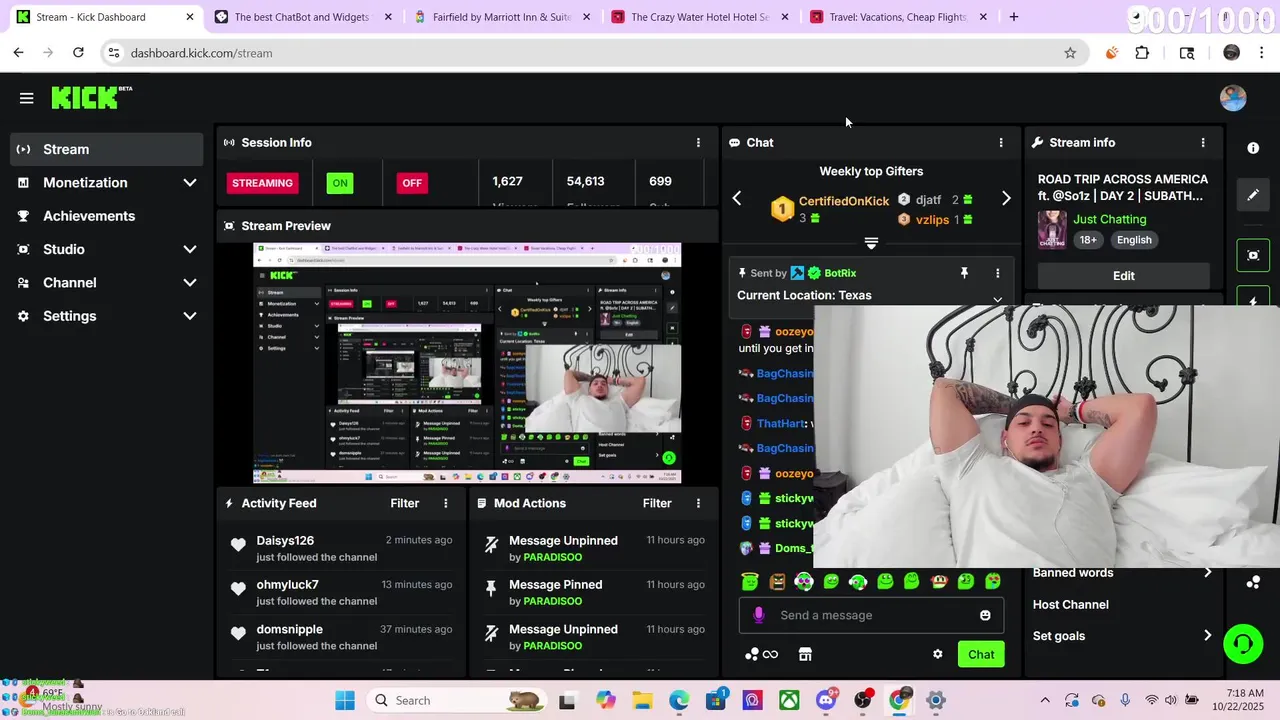This screenshot has height=720, width=1280.
Task: Open Activity Feed three-dot menu
Action: pyautogui.click(x=446, y=503)
